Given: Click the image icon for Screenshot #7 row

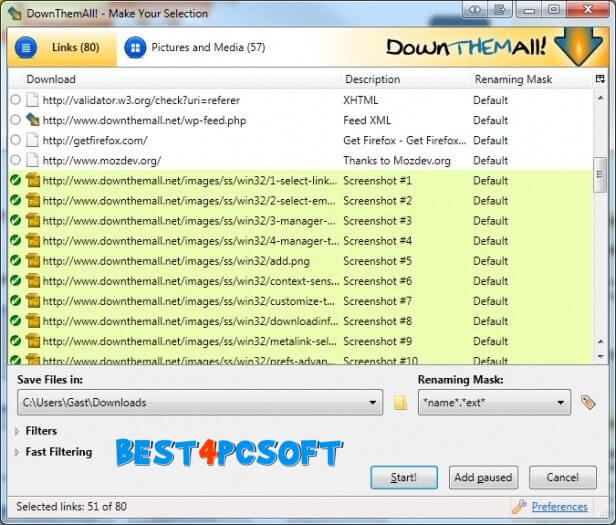Looking at the screenshot, I should coord(33,301).
